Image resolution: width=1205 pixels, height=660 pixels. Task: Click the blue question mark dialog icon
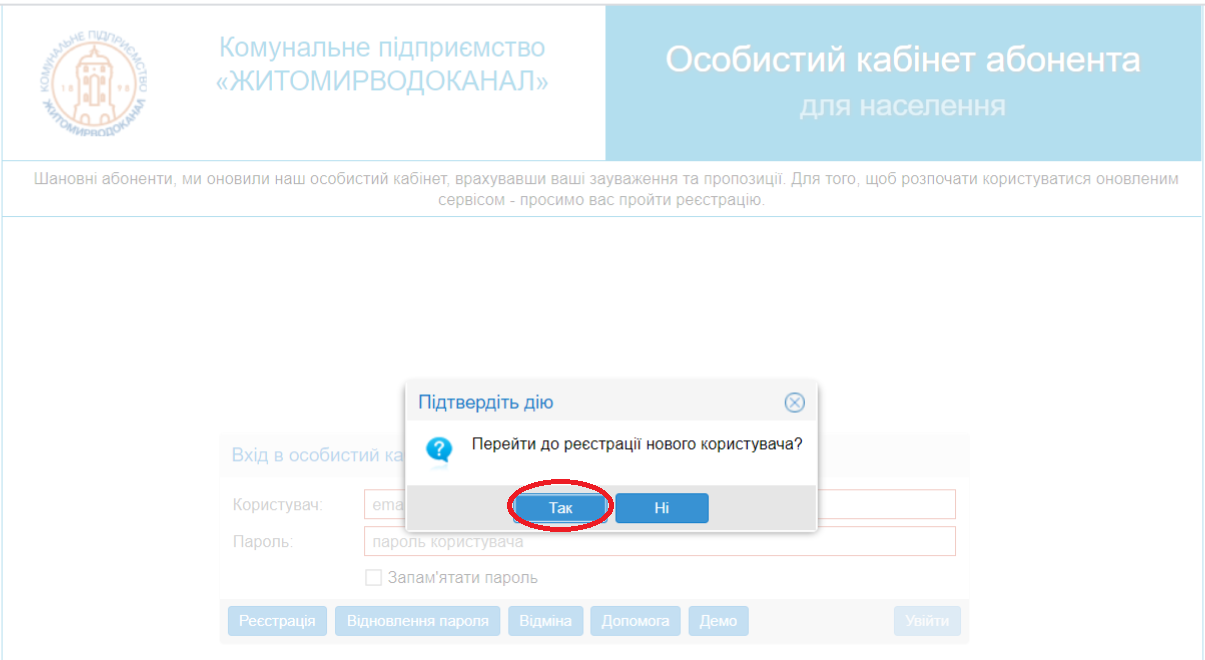[439, 450]
